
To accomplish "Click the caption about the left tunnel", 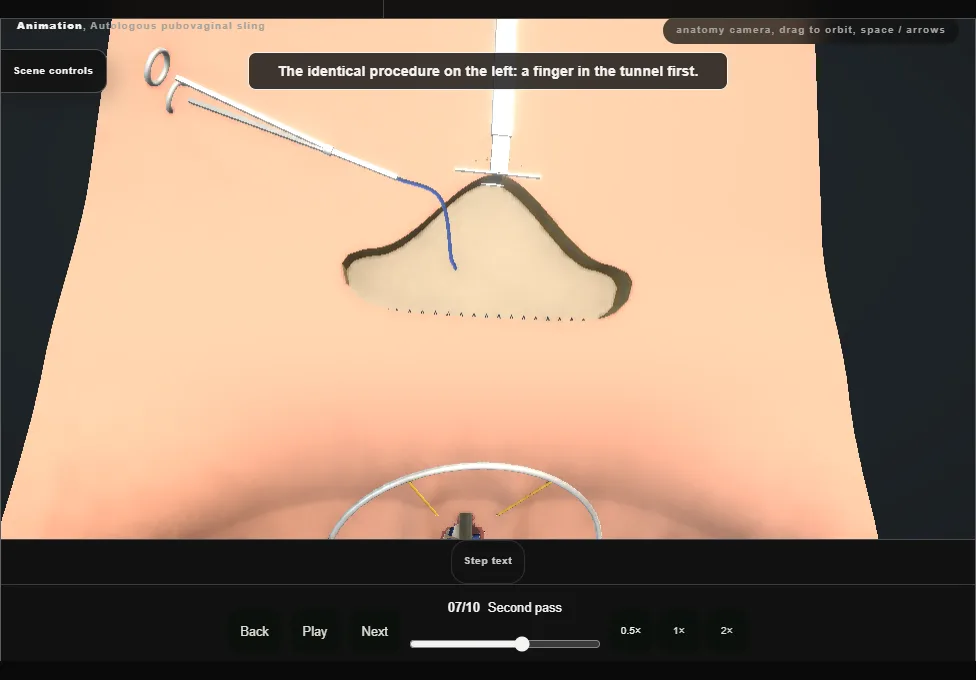I will tap(488, 71).
